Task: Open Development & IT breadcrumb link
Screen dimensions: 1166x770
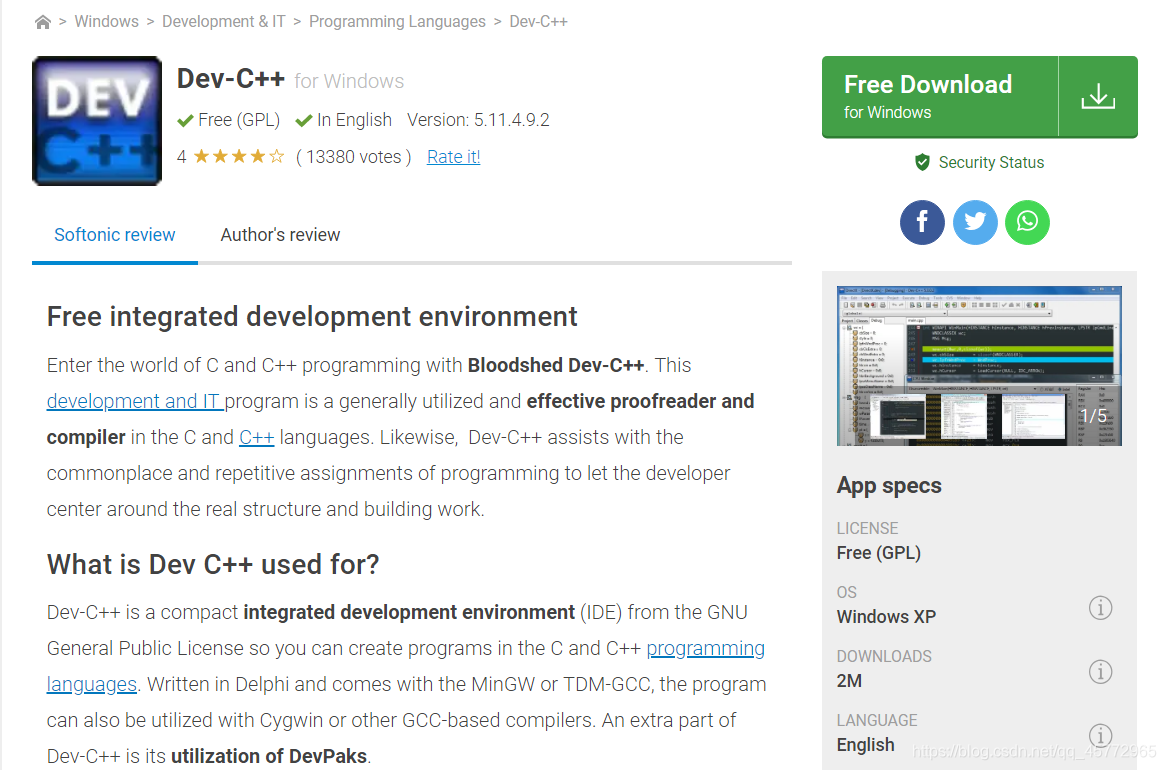Action: (224, 22)
